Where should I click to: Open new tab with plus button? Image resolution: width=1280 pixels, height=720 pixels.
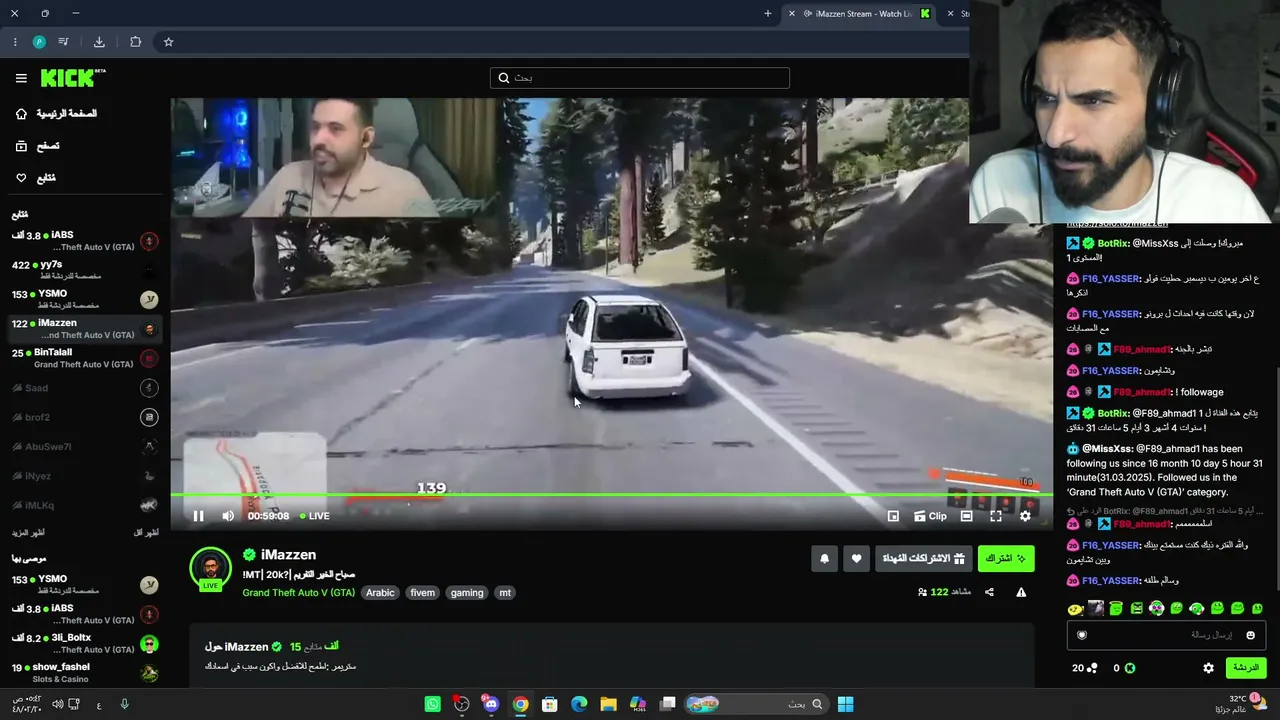point(768,14)
